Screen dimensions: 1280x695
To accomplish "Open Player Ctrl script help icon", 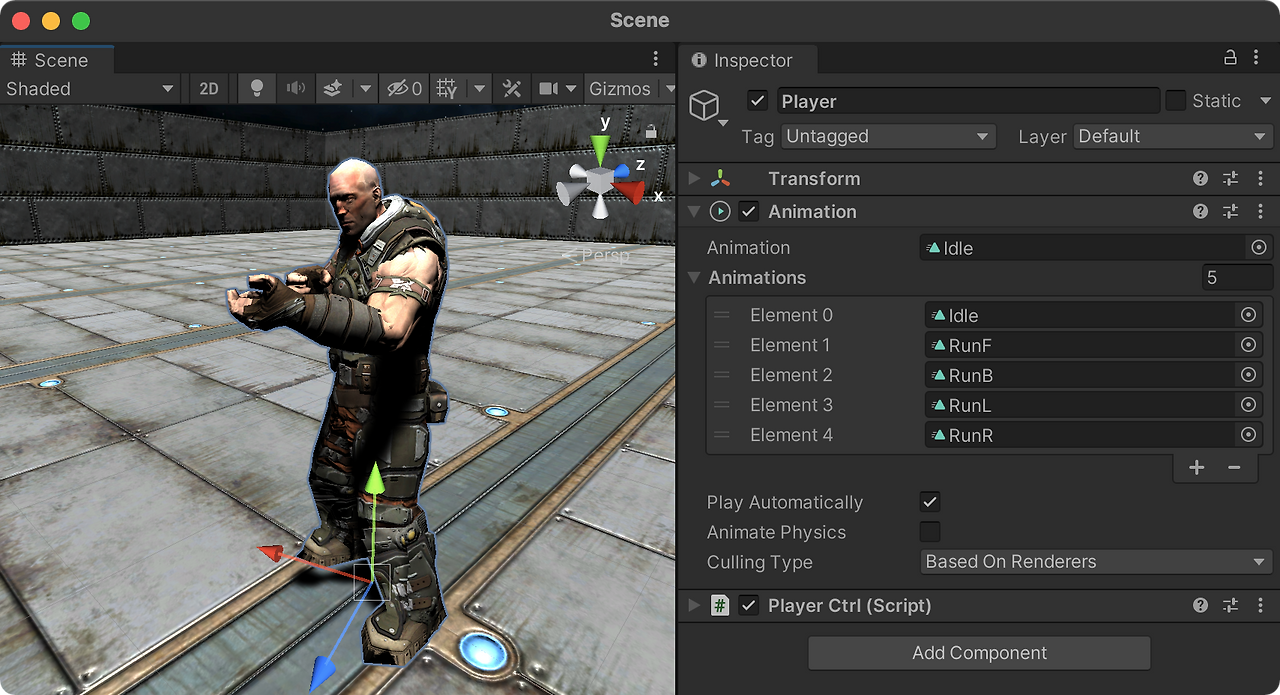I will pos(1200,605).
